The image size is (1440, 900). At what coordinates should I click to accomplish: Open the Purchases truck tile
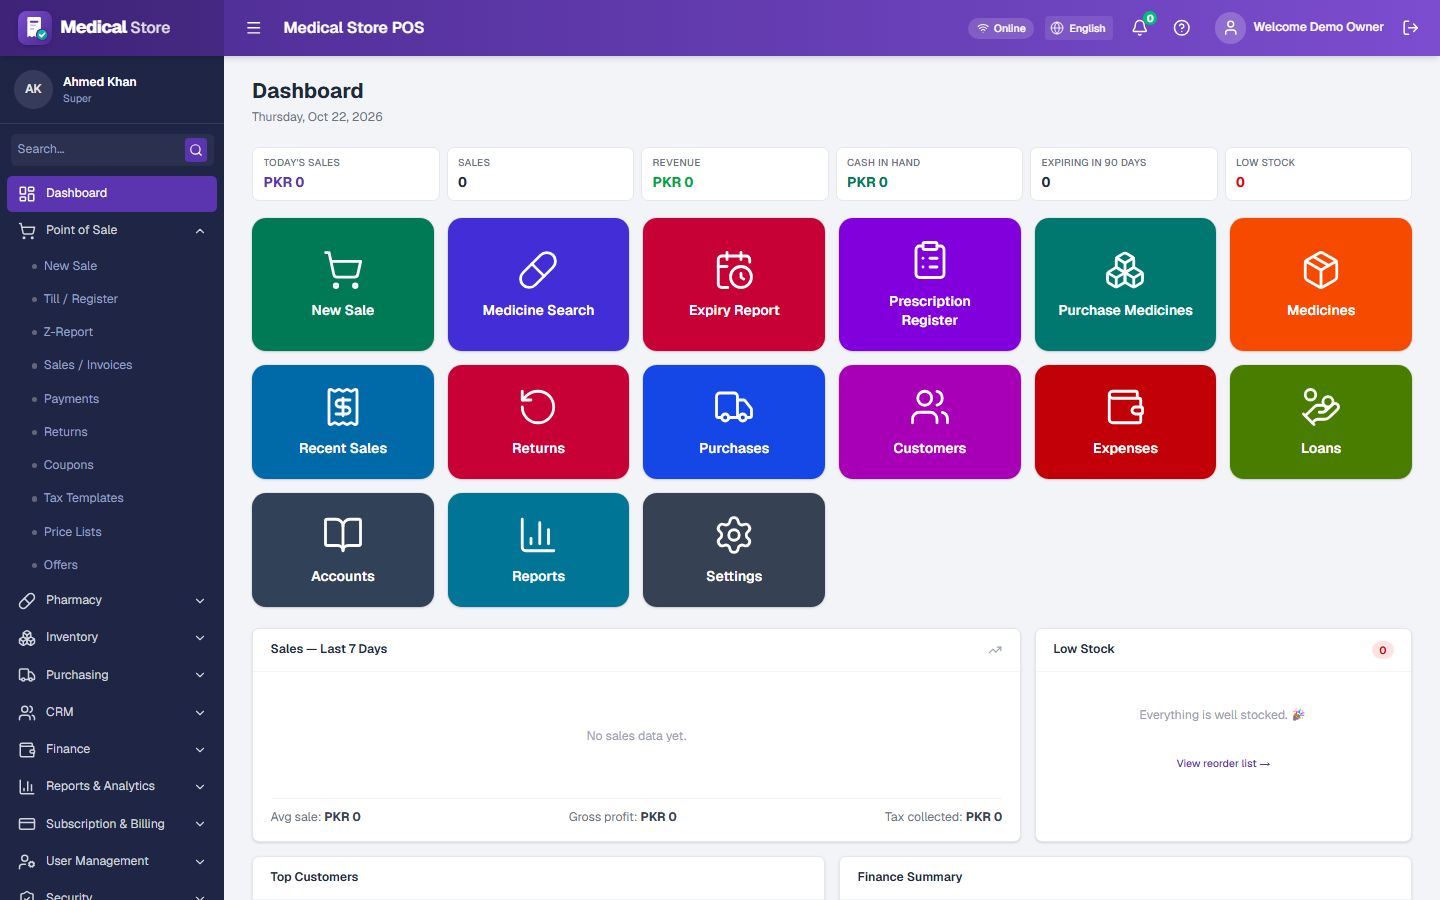[x=734, y=422]
